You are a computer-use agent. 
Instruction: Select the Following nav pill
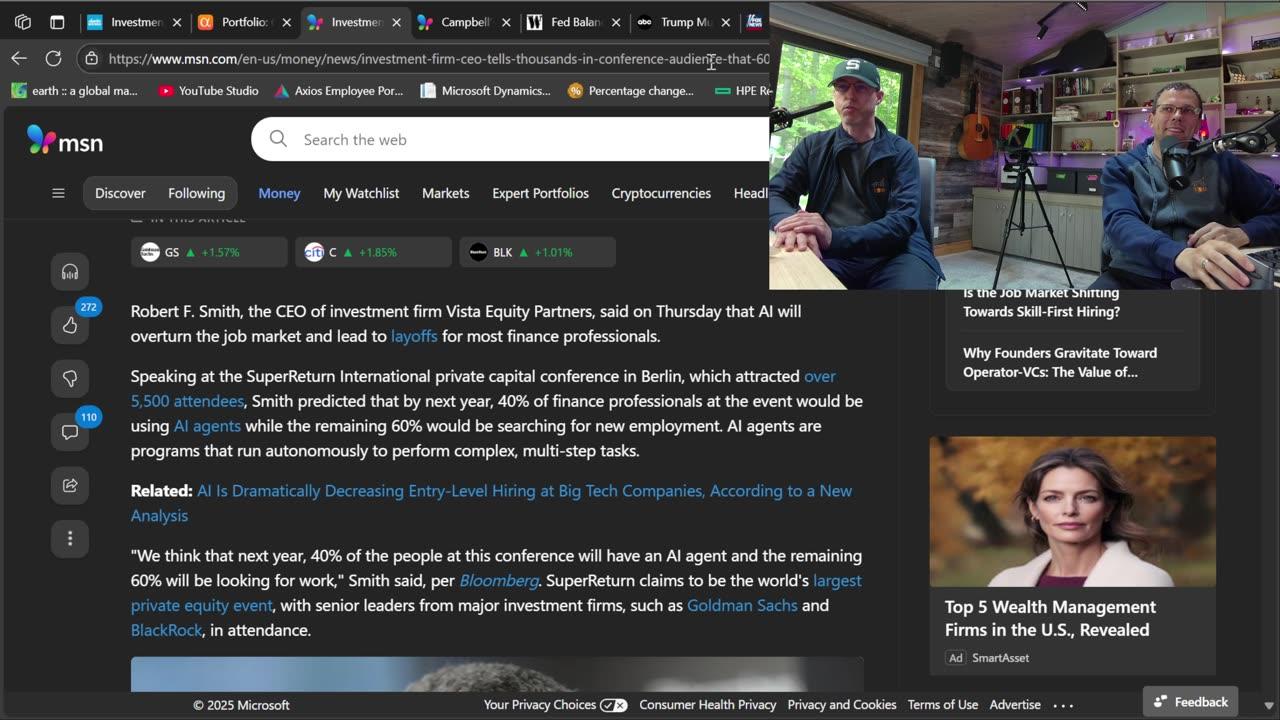coord(196,193)
